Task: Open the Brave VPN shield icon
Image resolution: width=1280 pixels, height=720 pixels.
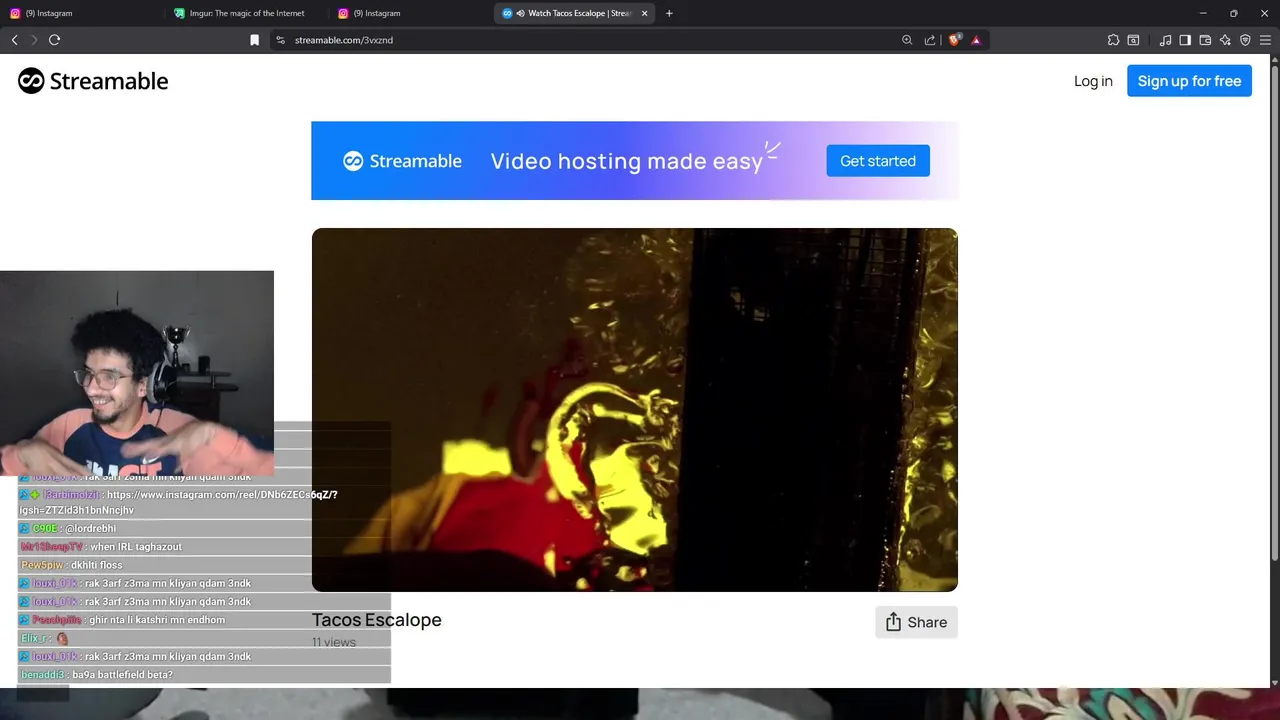Action: pyautogui.click(x=1245, y=40)
